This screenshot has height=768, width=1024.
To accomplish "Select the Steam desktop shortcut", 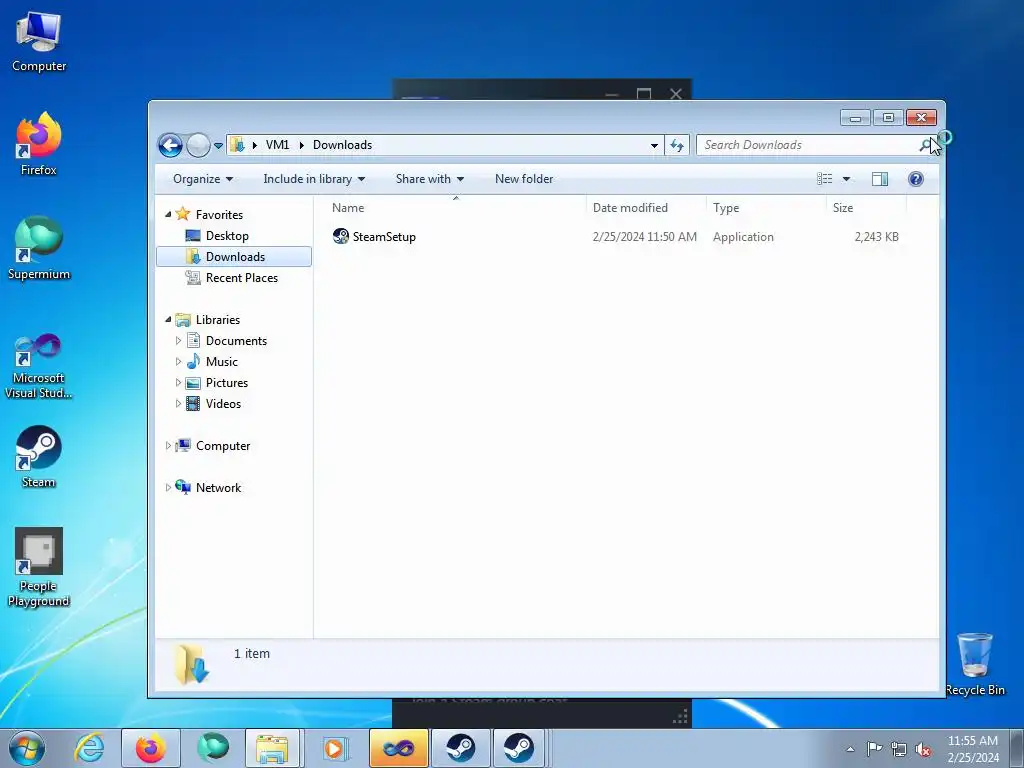I will pos(39,456).
